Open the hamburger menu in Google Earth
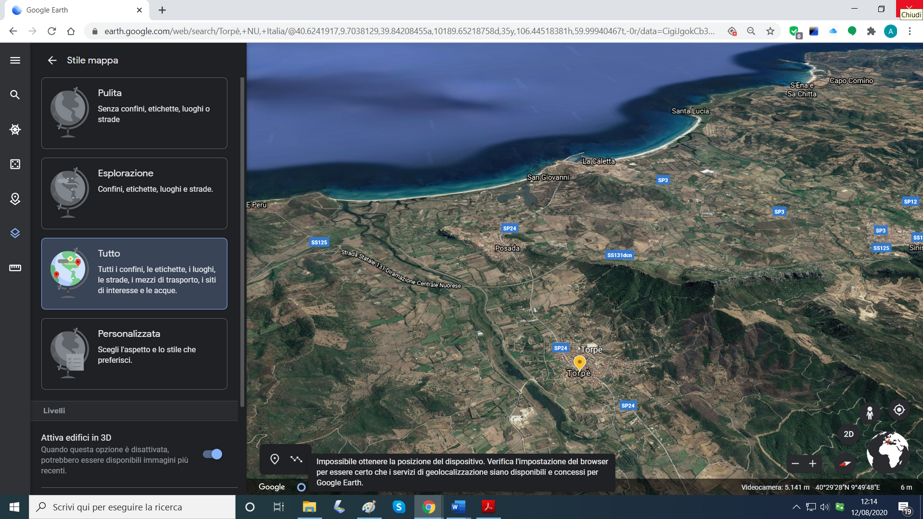The width and height of the screenshot is (923, 519). tap(15, 60)
